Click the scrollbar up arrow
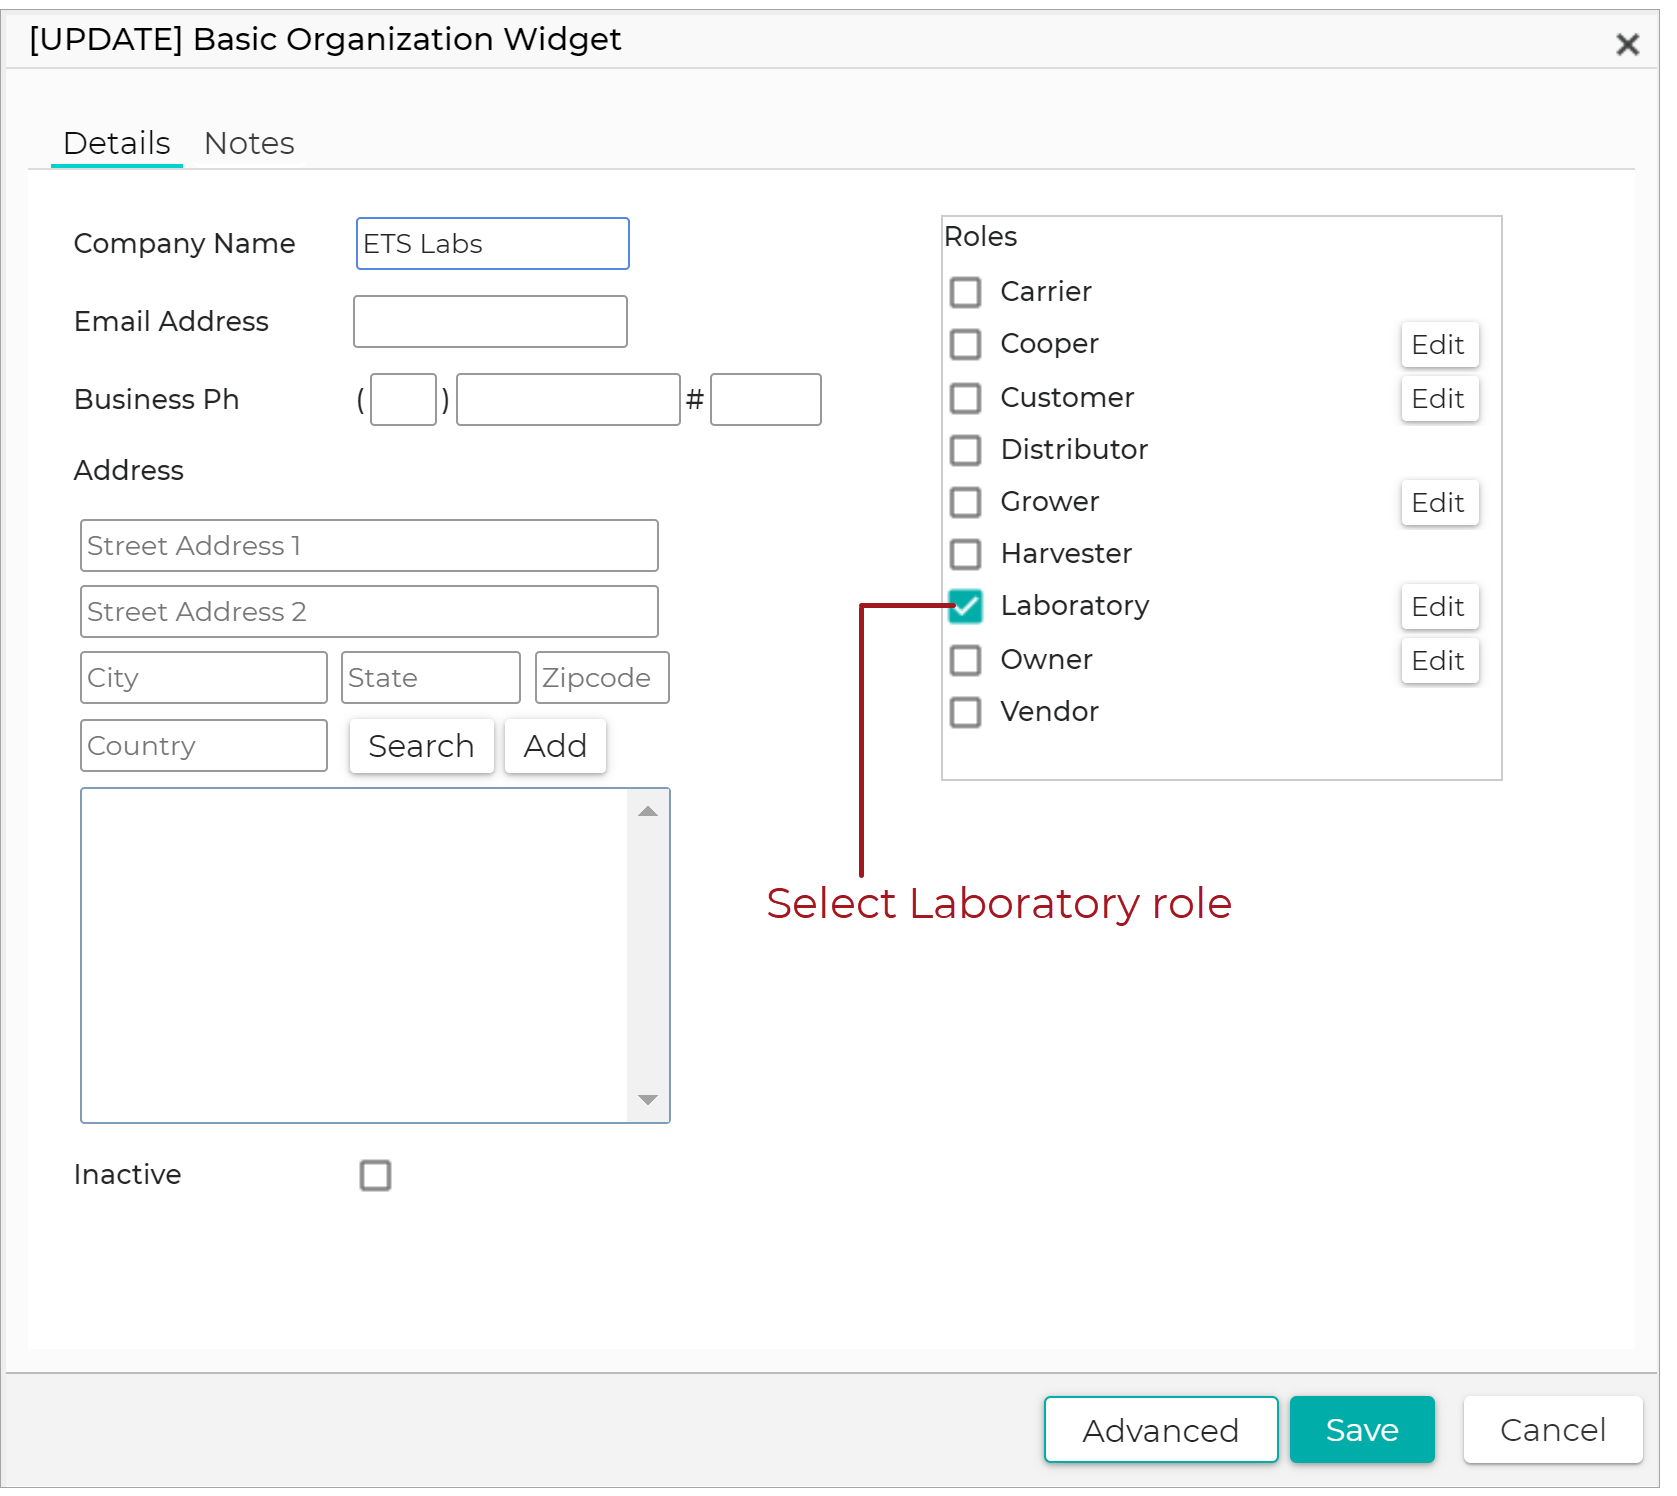This screenshot has height=1496, width=1677. 648,811
